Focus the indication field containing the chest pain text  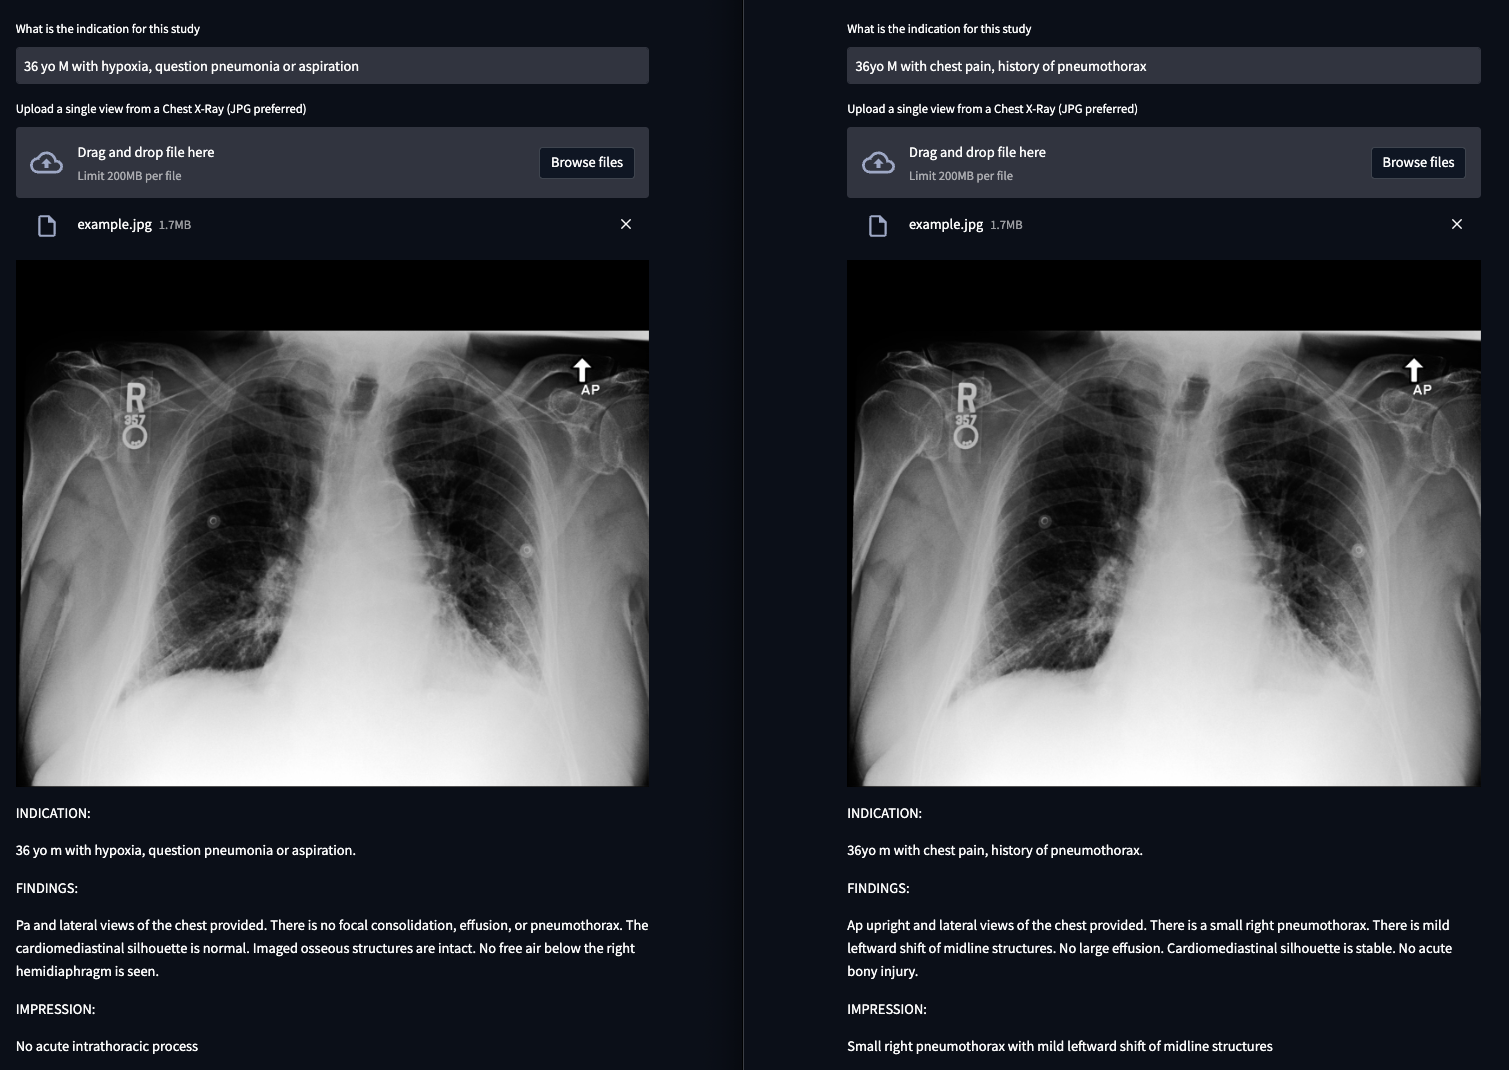(x=1163, y=66)
